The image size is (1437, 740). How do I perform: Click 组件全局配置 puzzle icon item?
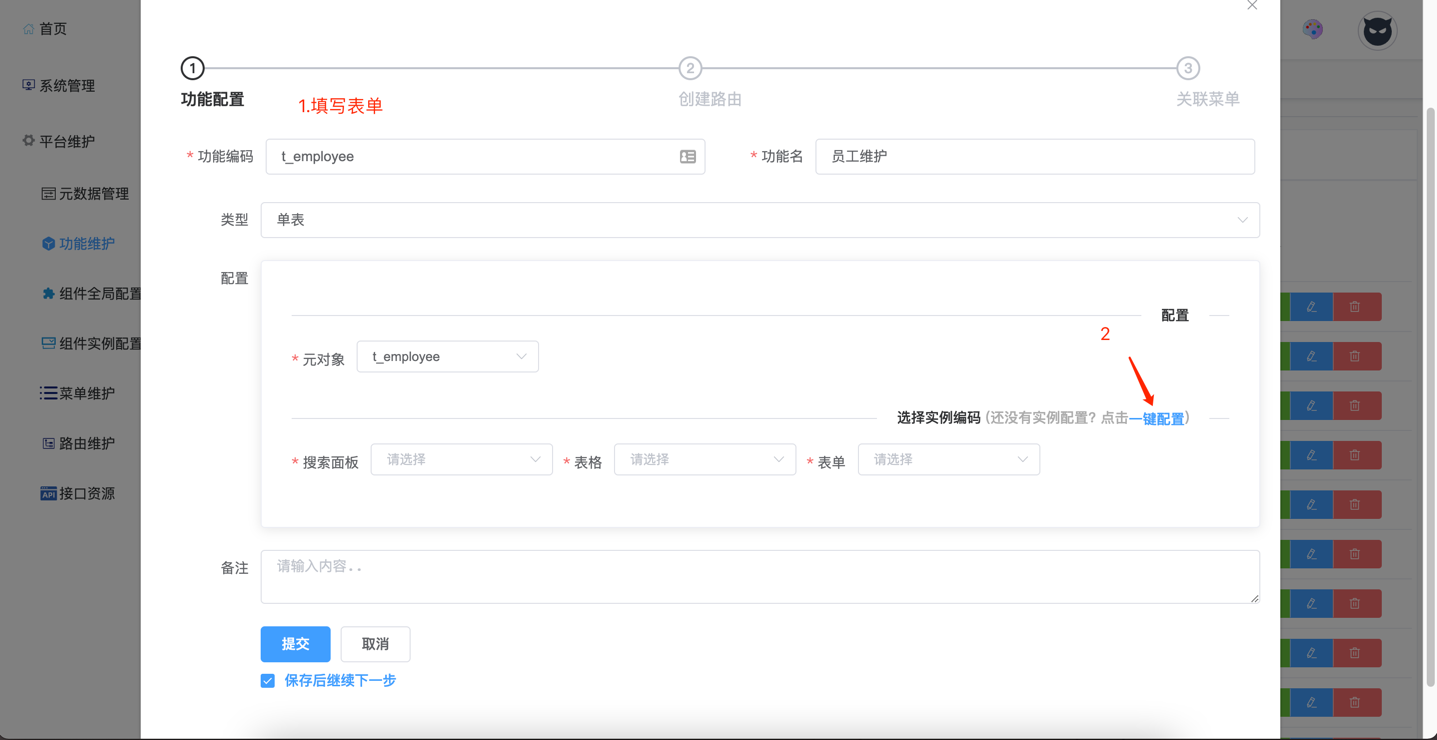90,294
